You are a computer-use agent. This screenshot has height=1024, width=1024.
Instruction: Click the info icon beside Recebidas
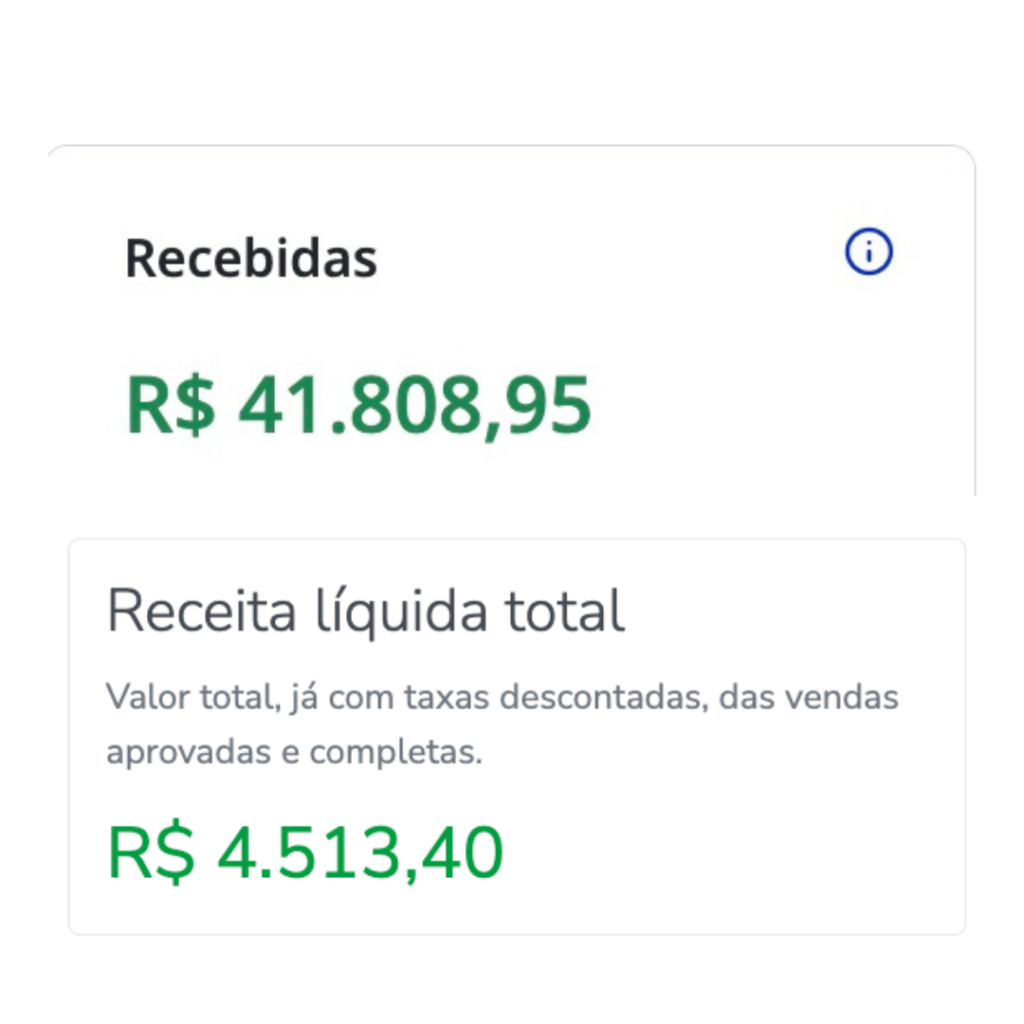[x=868, y=252]
